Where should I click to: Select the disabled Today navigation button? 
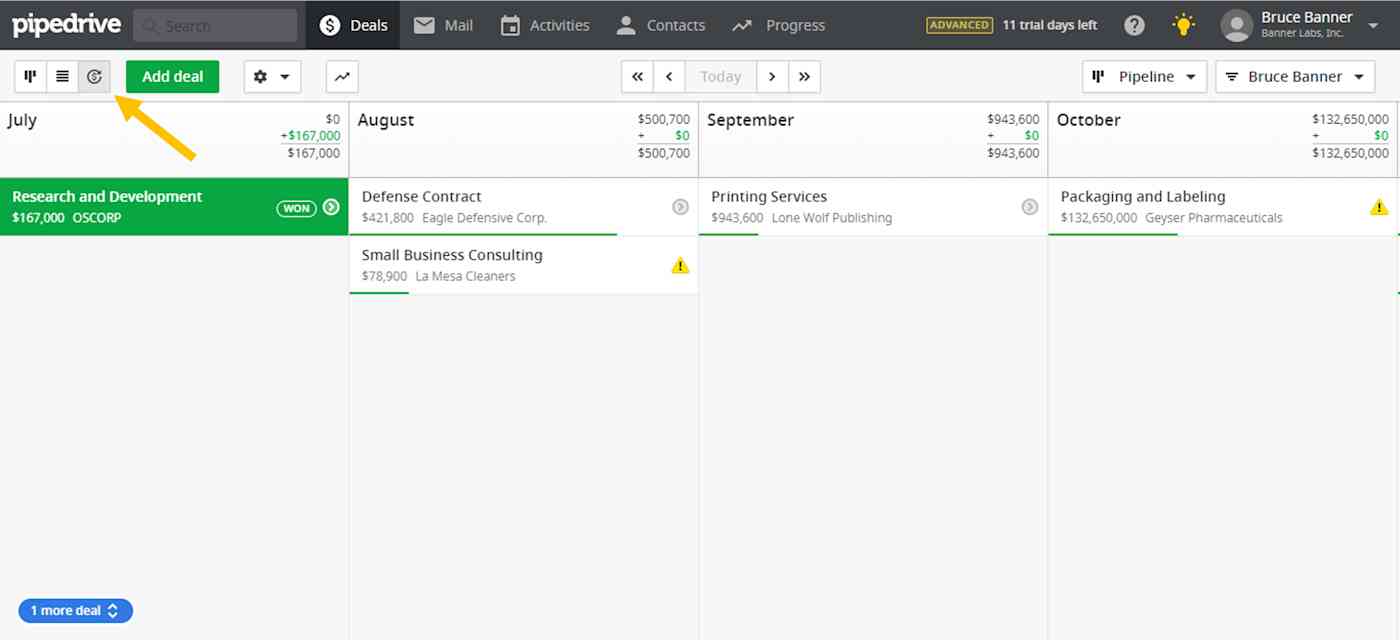click(720, 76)
